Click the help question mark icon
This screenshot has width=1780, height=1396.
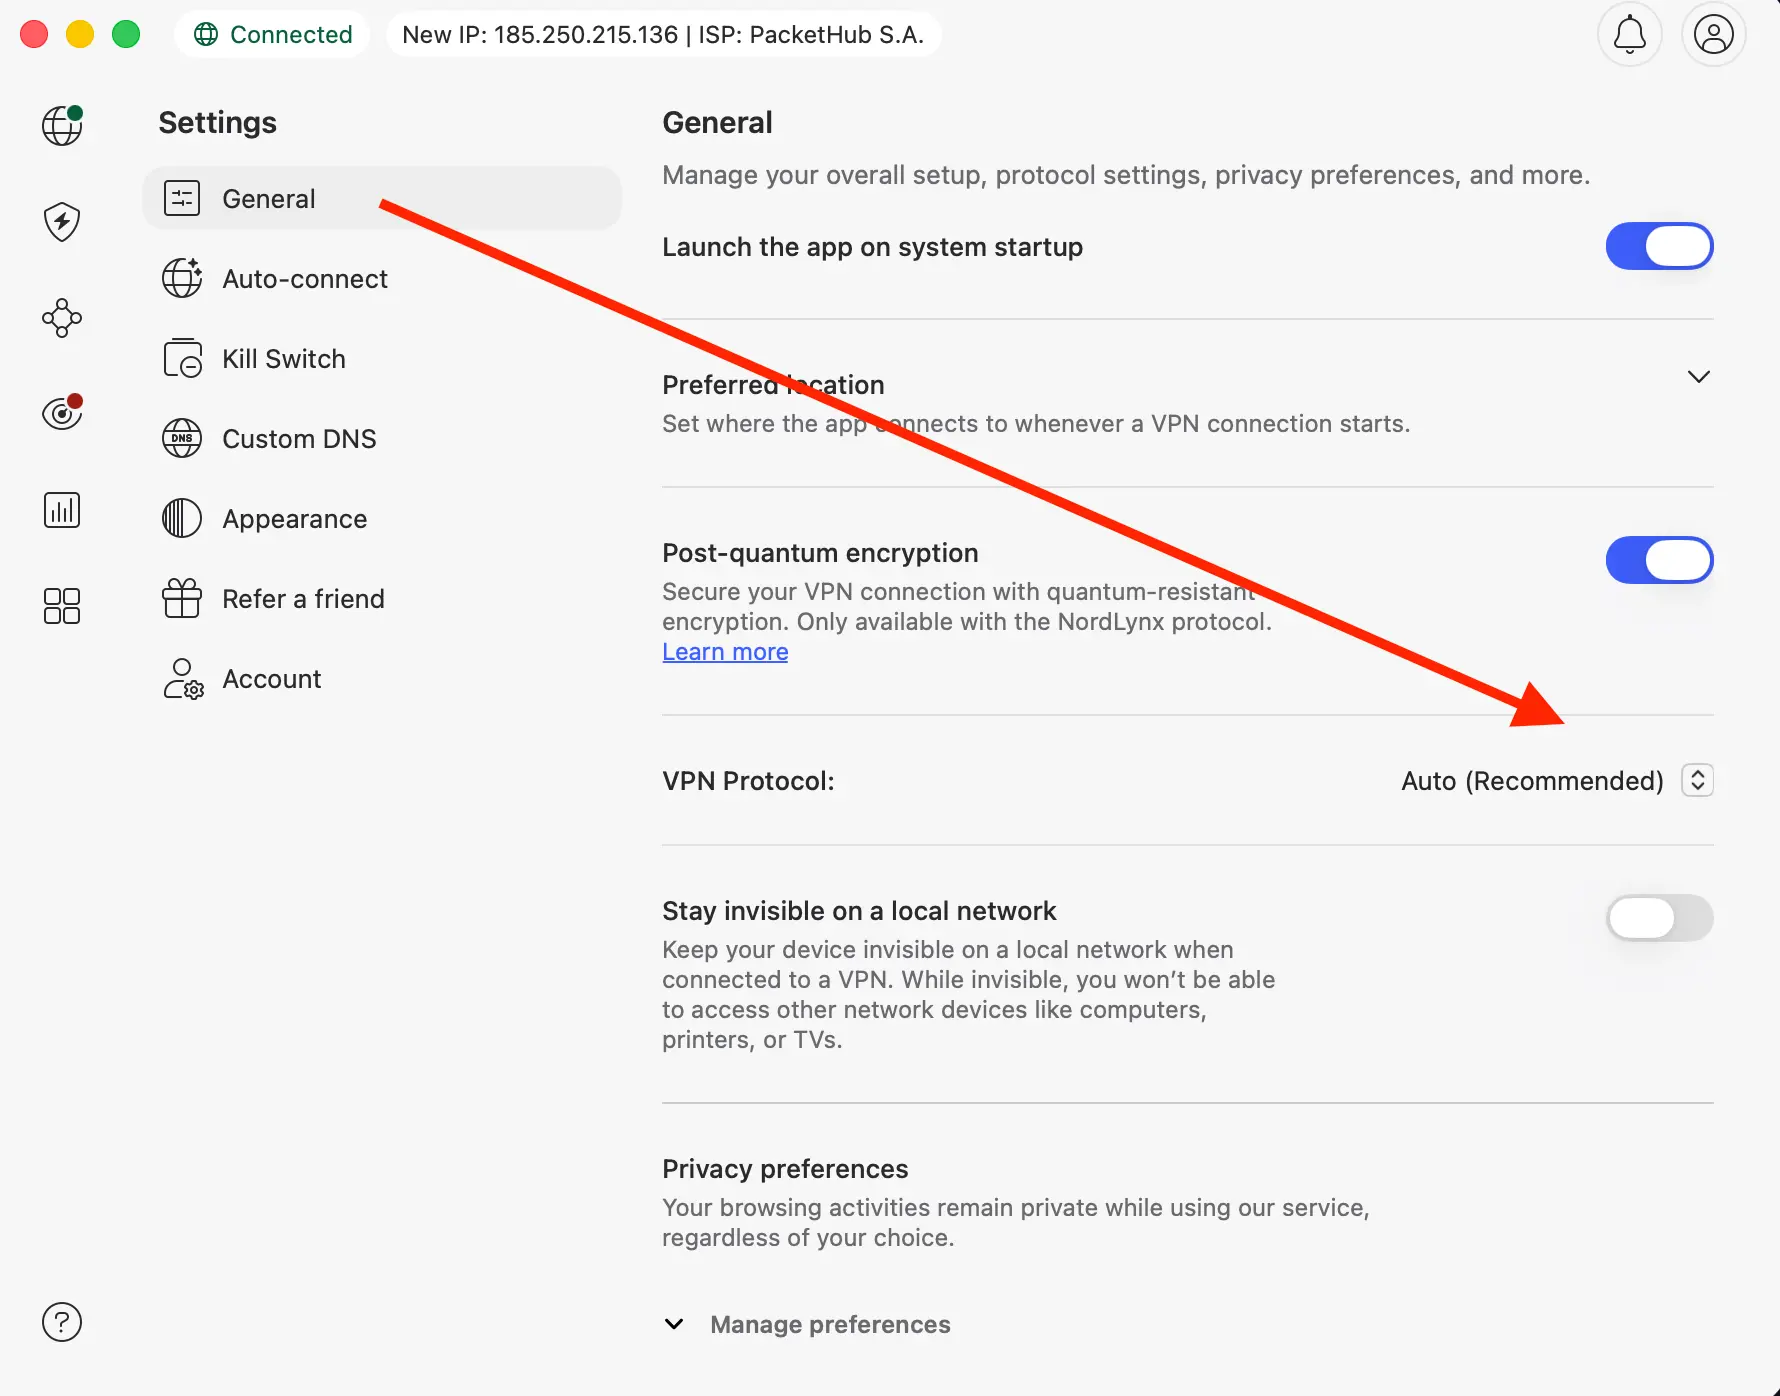click(x=62, y=1322)
